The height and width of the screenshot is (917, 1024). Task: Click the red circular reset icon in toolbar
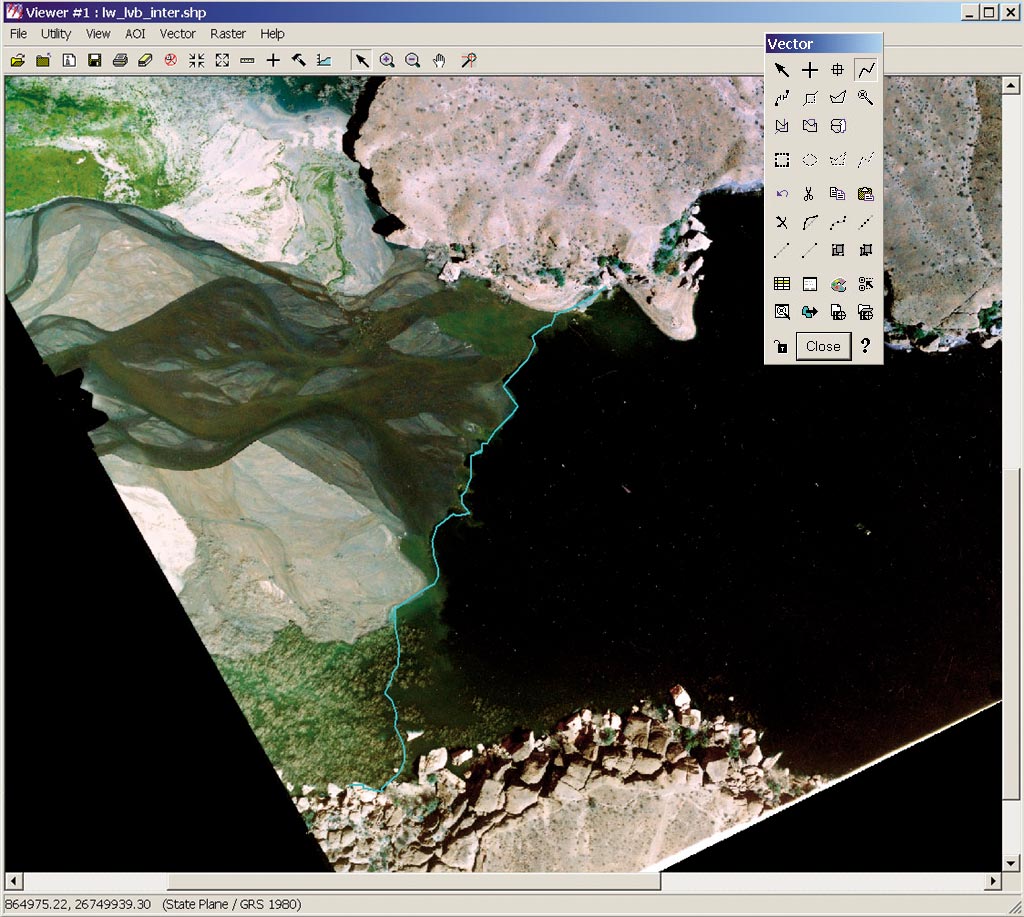coord(170,61)
